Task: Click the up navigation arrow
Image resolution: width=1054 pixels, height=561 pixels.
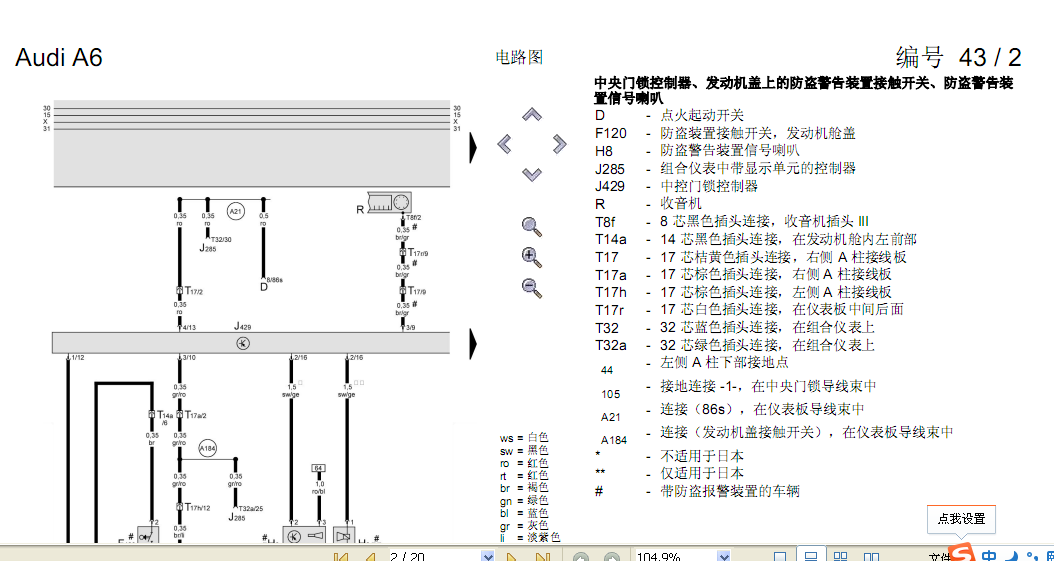Action: [532, 115]
